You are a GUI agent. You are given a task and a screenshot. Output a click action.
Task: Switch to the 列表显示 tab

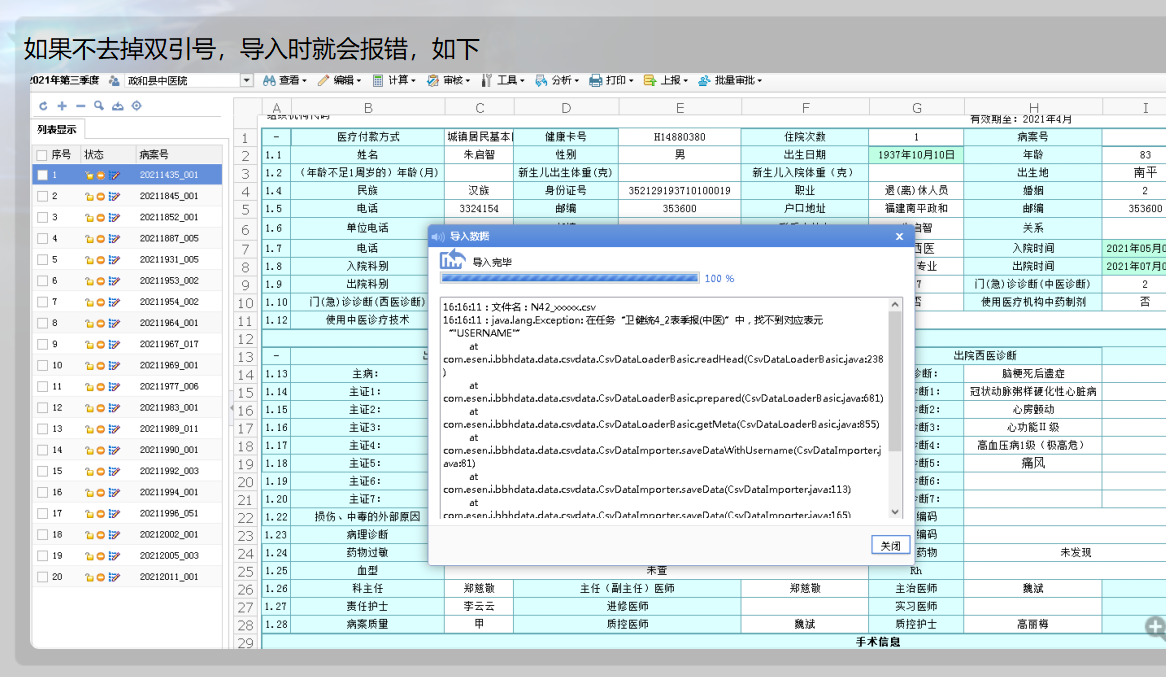click(58, 129)
